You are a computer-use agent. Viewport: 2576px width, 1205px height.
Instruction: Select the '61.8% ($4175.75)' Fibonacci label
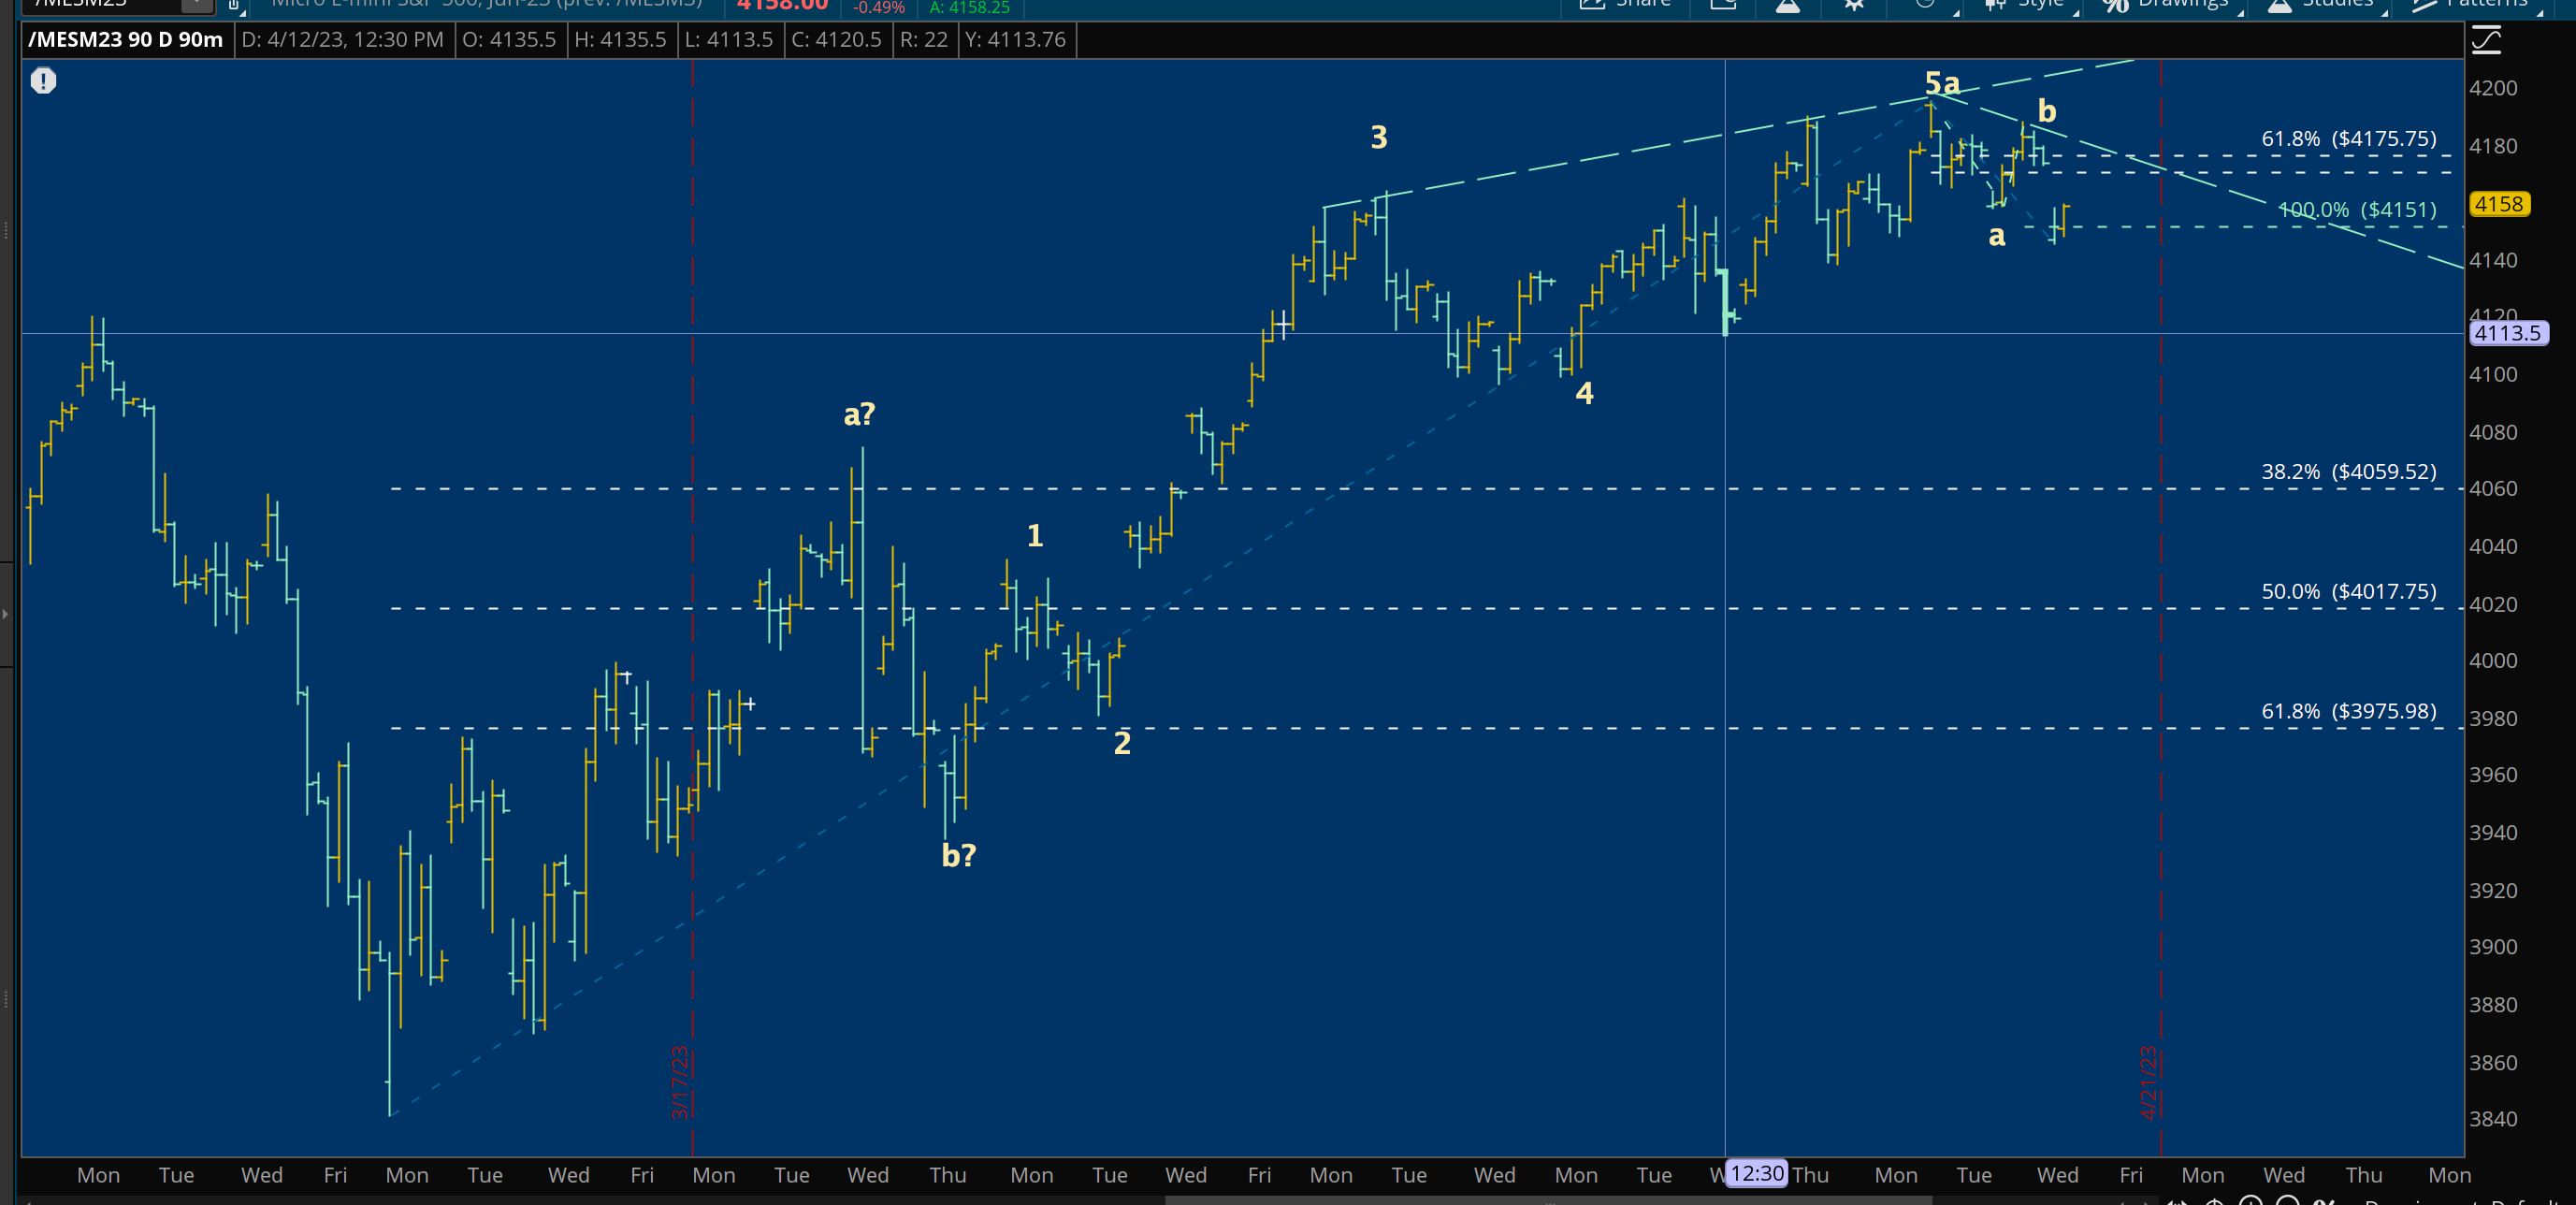2348,138
